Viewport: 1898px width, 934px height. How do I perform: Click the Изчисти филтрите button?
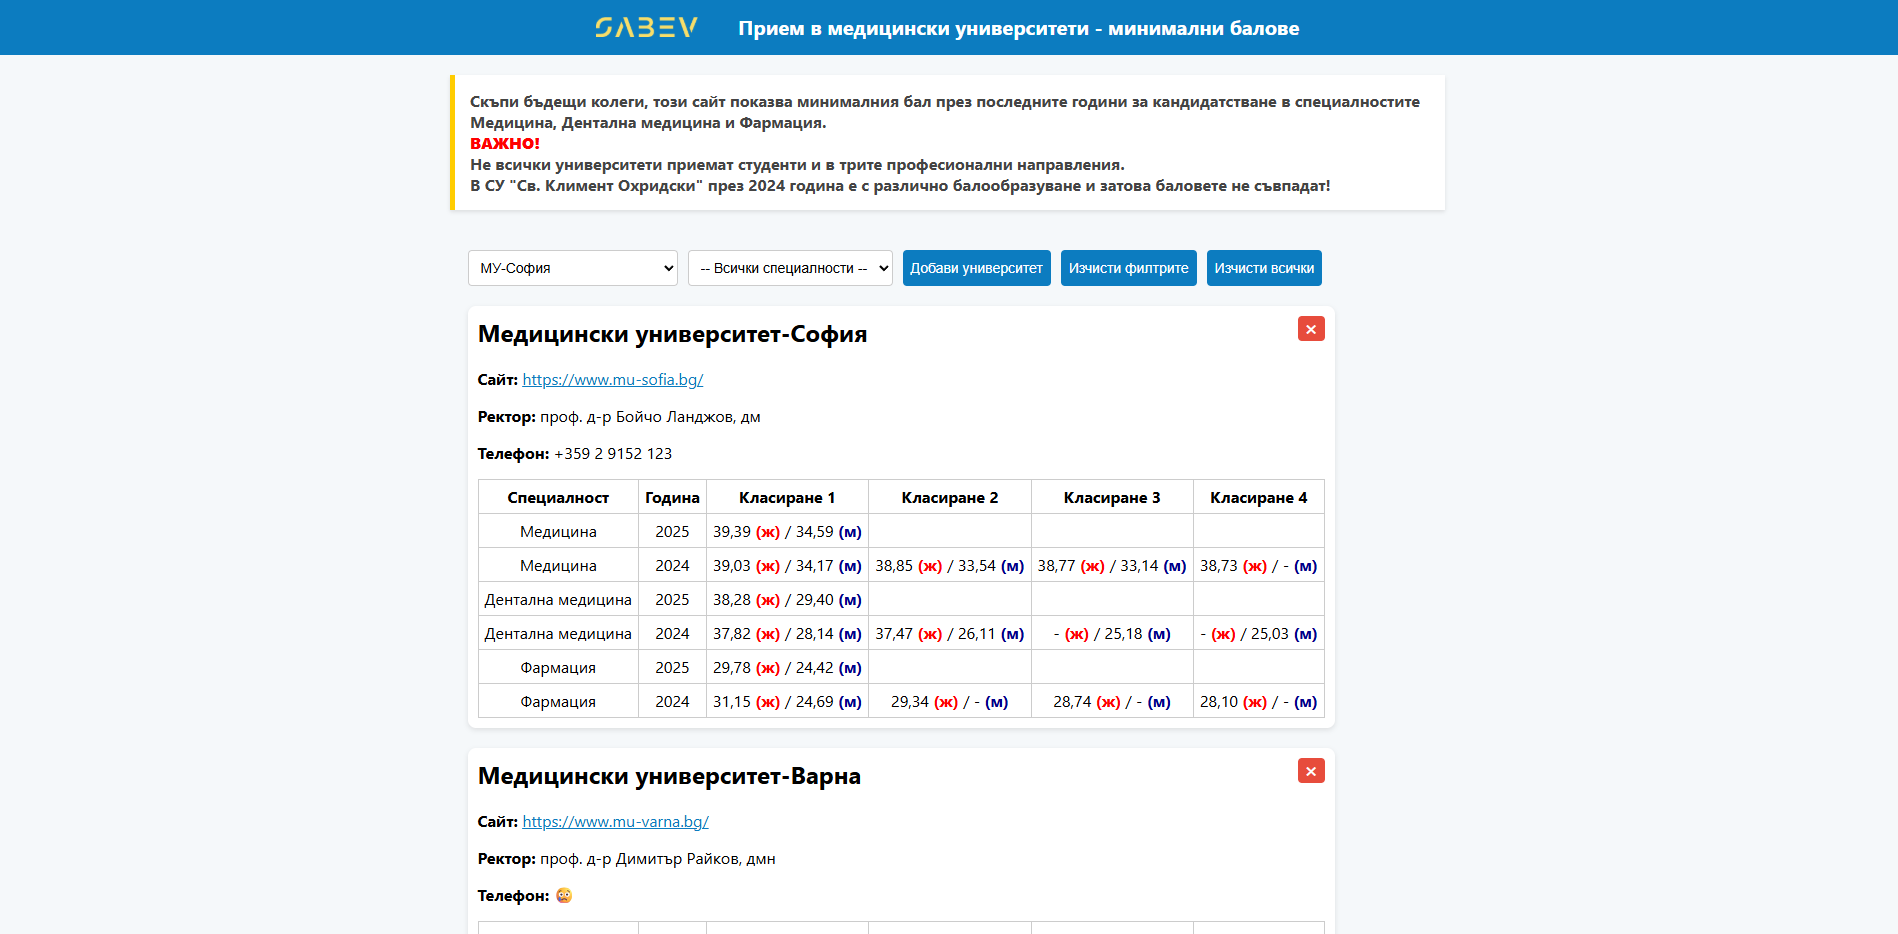pos(1128,268)
